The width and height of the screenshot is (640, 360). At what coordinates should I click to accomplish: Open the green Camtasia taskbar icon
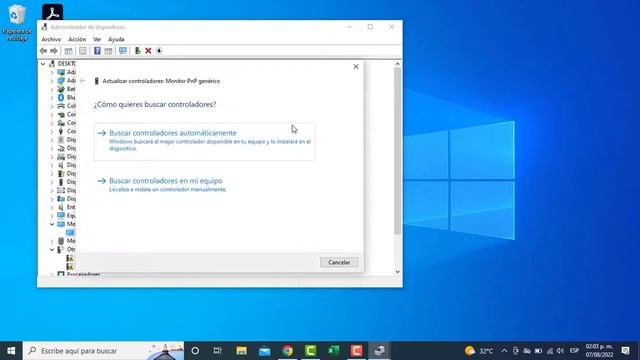(311, 351)
